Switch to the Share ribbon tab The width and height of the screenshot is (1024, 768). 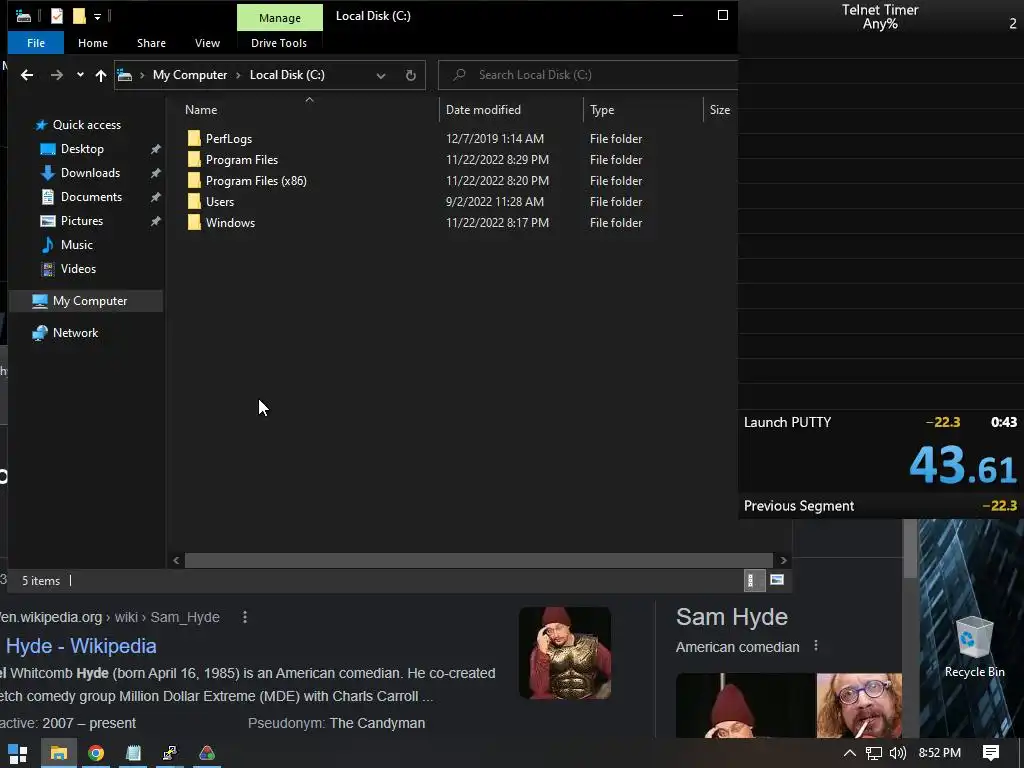(152, 43)
